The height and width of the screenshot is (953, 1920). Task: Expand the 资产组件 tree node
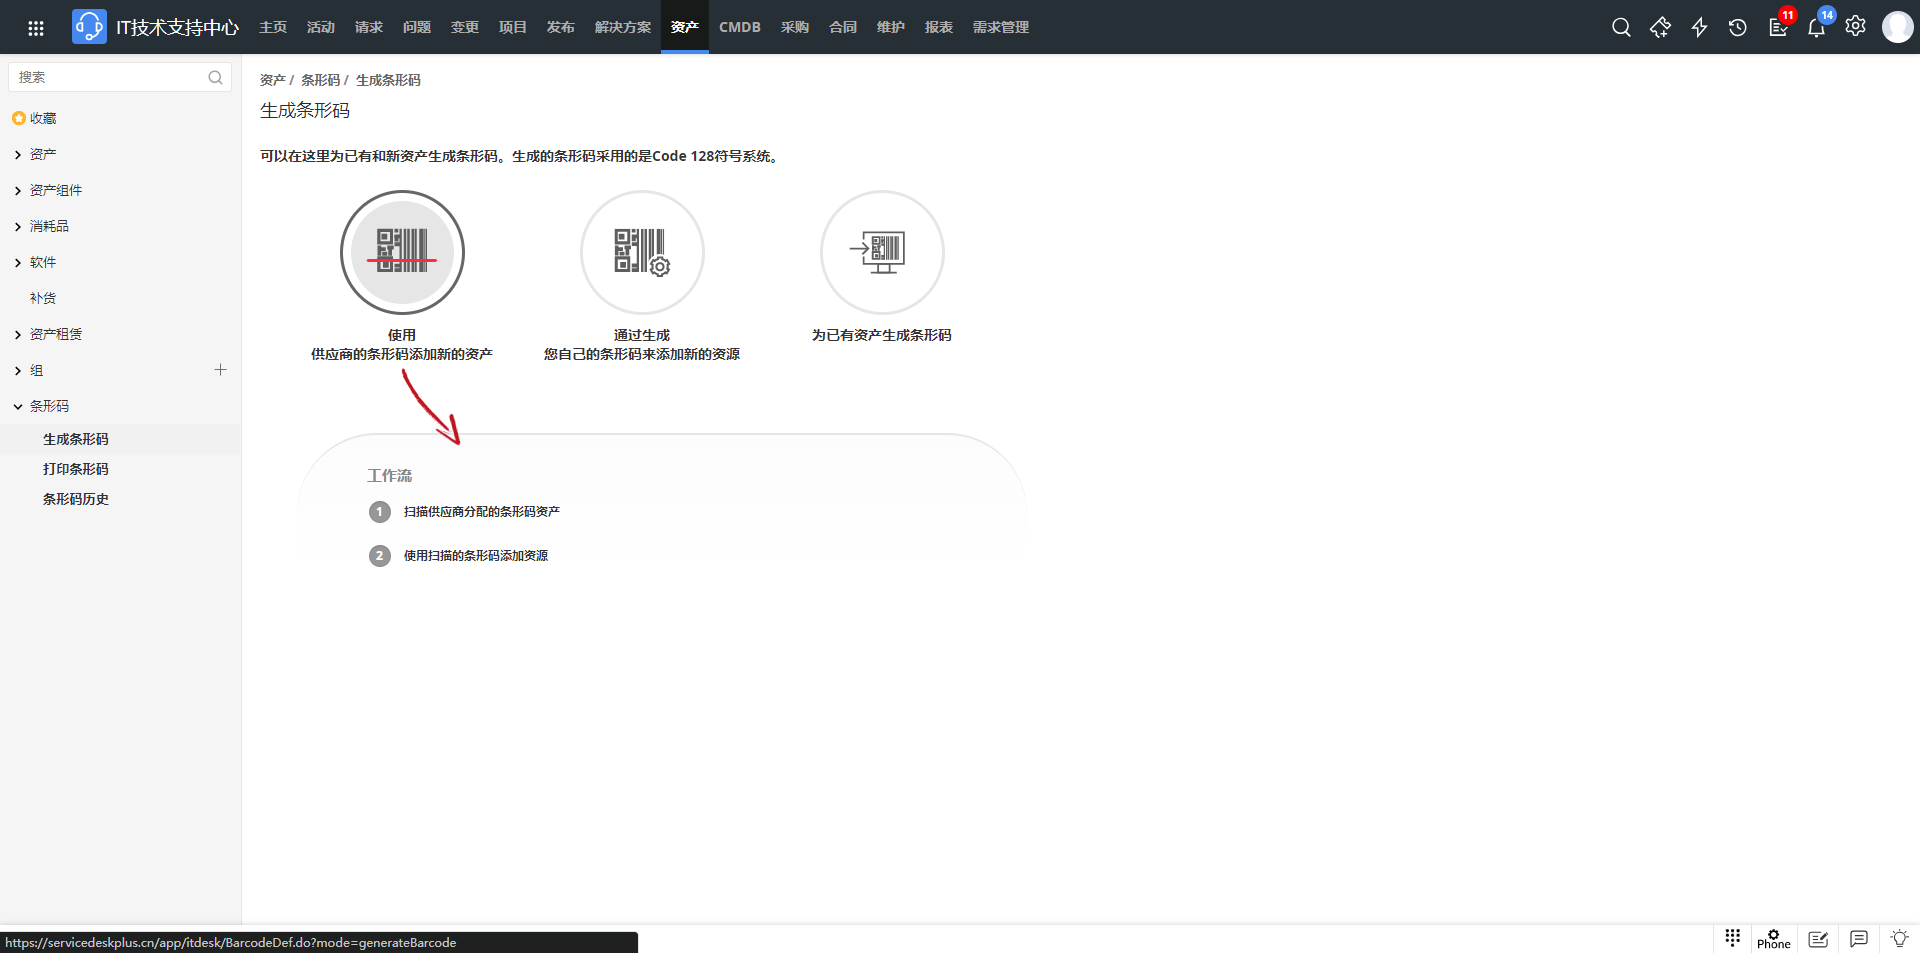[18, 191]
